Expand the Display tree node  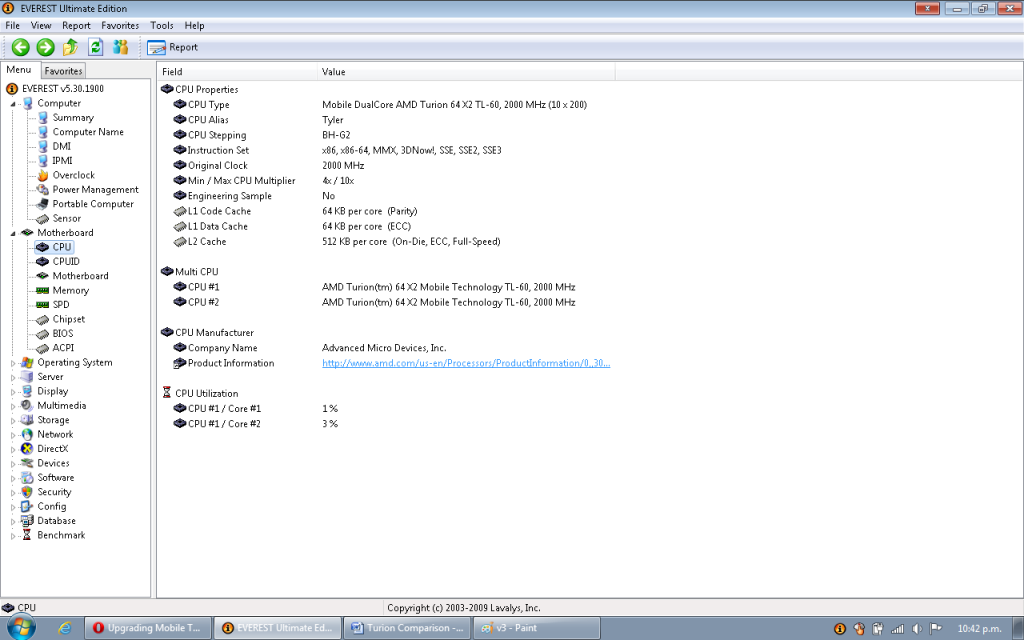pos(13,392)
